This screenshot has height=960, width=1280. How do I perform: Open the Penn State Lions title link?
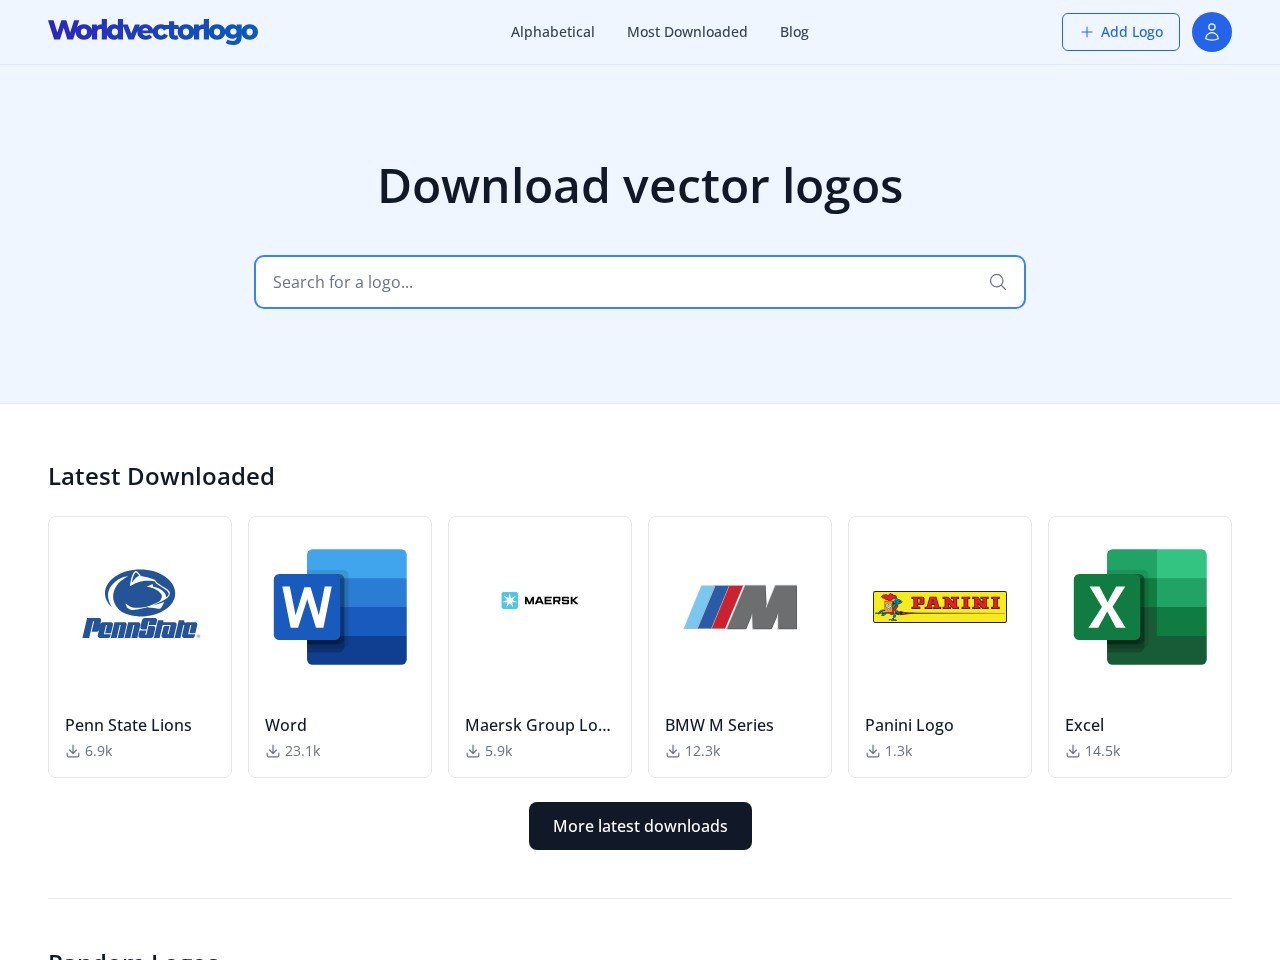[128, 725]
